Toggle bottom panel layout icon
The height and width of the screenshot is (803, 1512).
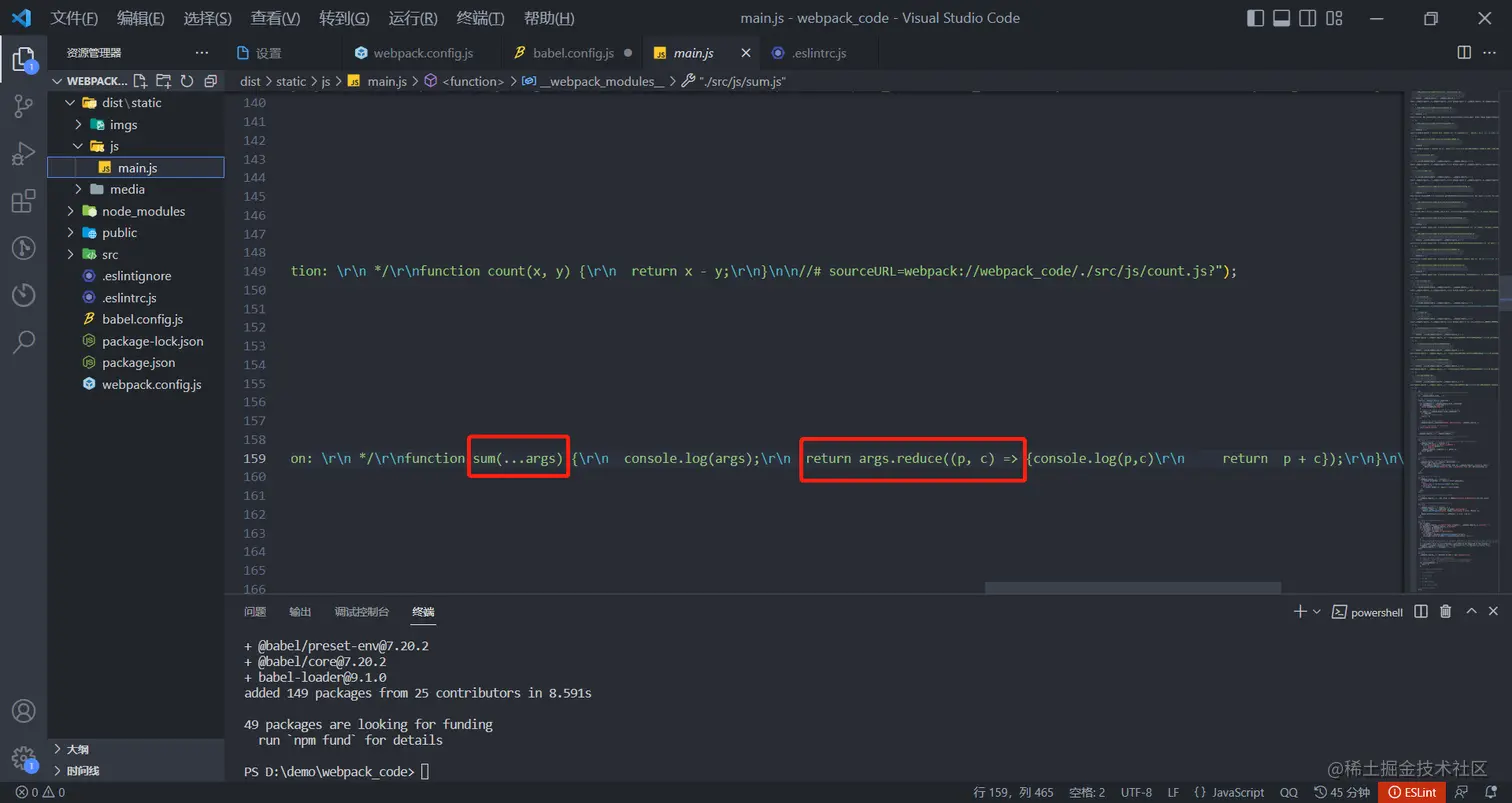tap(1282, 18)
